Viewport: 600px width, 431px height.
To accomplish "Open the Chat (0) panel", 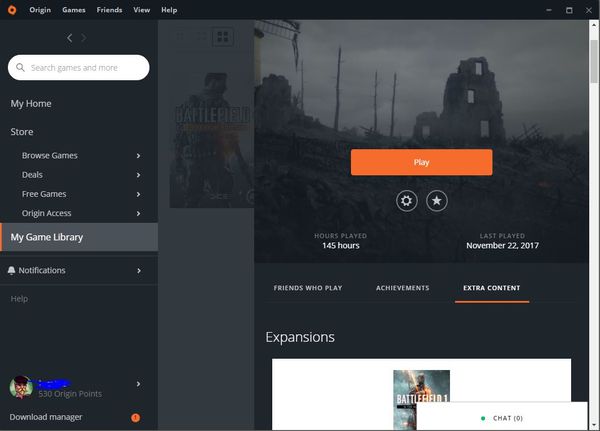I will (x=502, y=417).
